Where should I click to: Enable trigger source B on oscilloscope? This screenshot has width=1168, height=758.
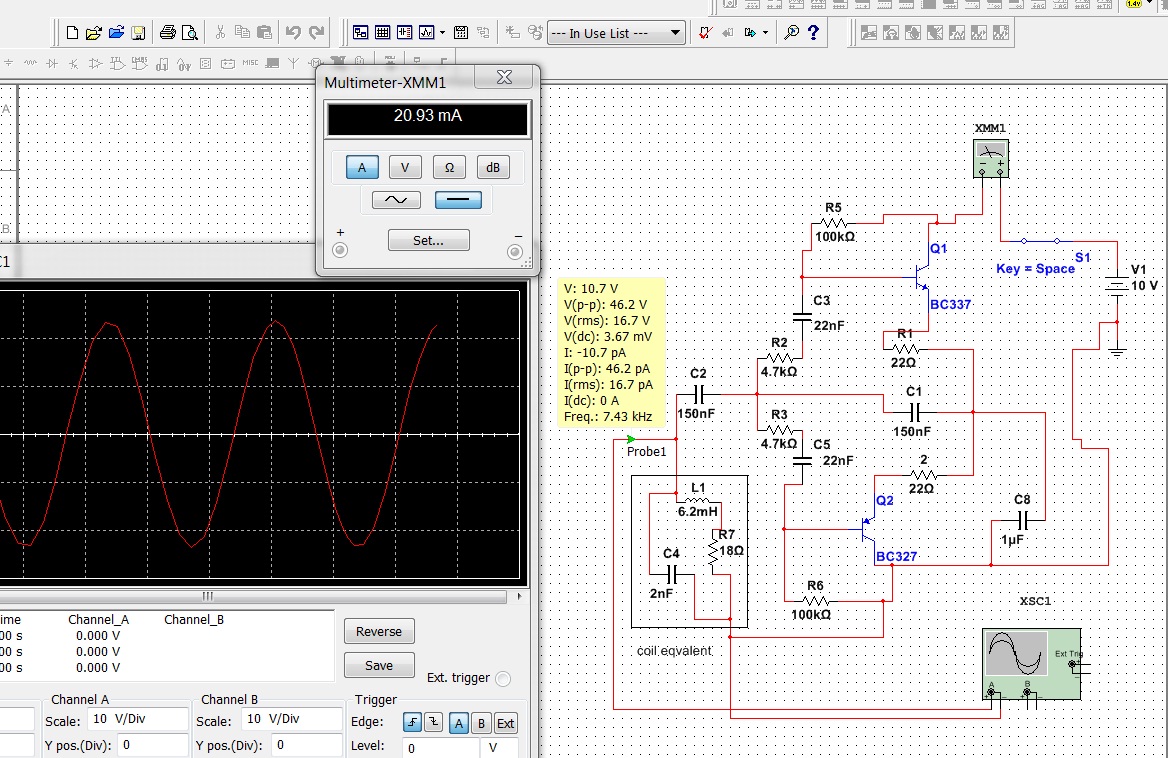[480, 723]
